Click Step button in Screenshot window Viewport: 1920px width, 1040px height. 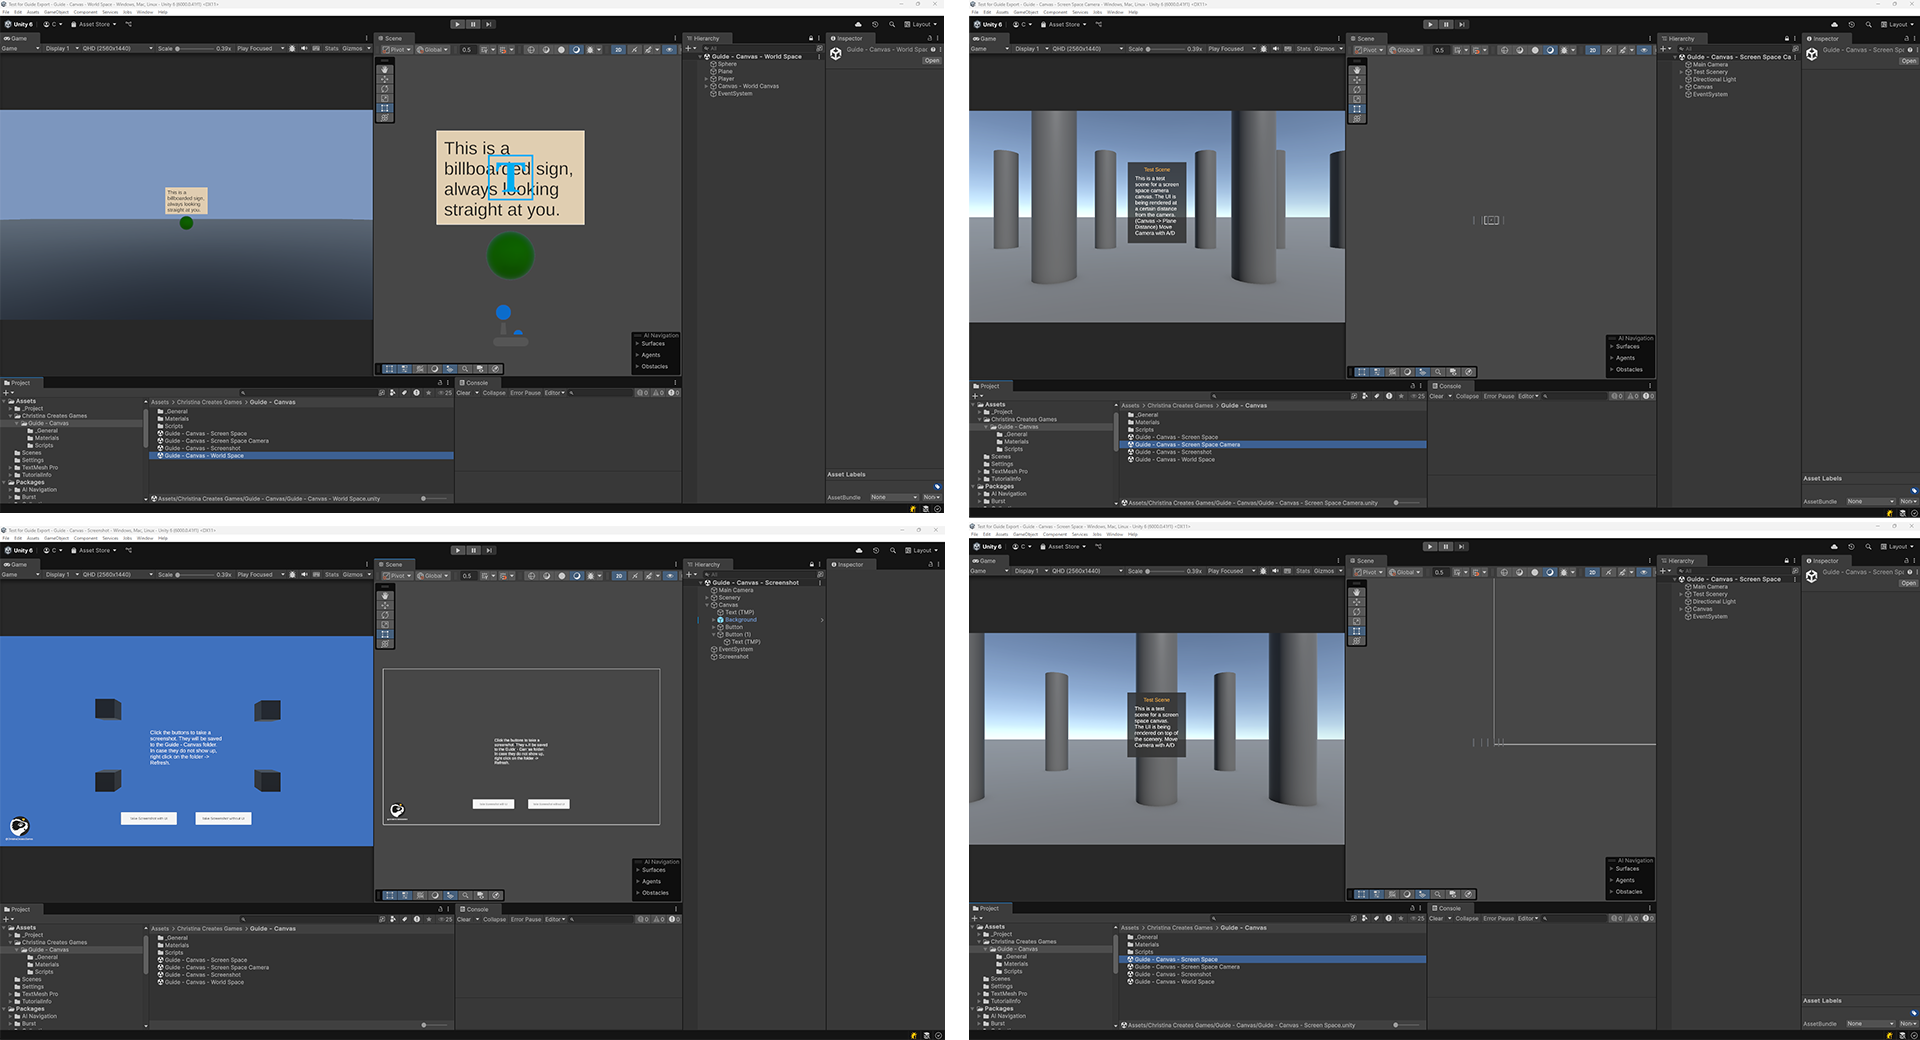click(489, 550)
